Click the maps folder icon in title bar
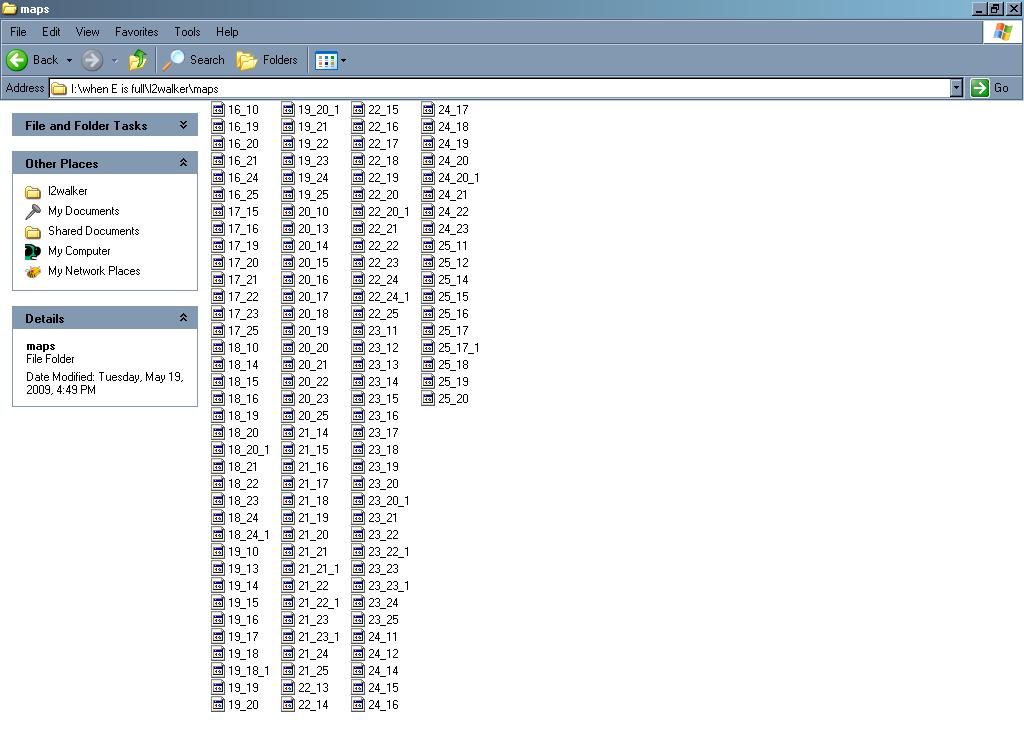1024x737 pixels. pyautogui.click(x=9, y=8)
